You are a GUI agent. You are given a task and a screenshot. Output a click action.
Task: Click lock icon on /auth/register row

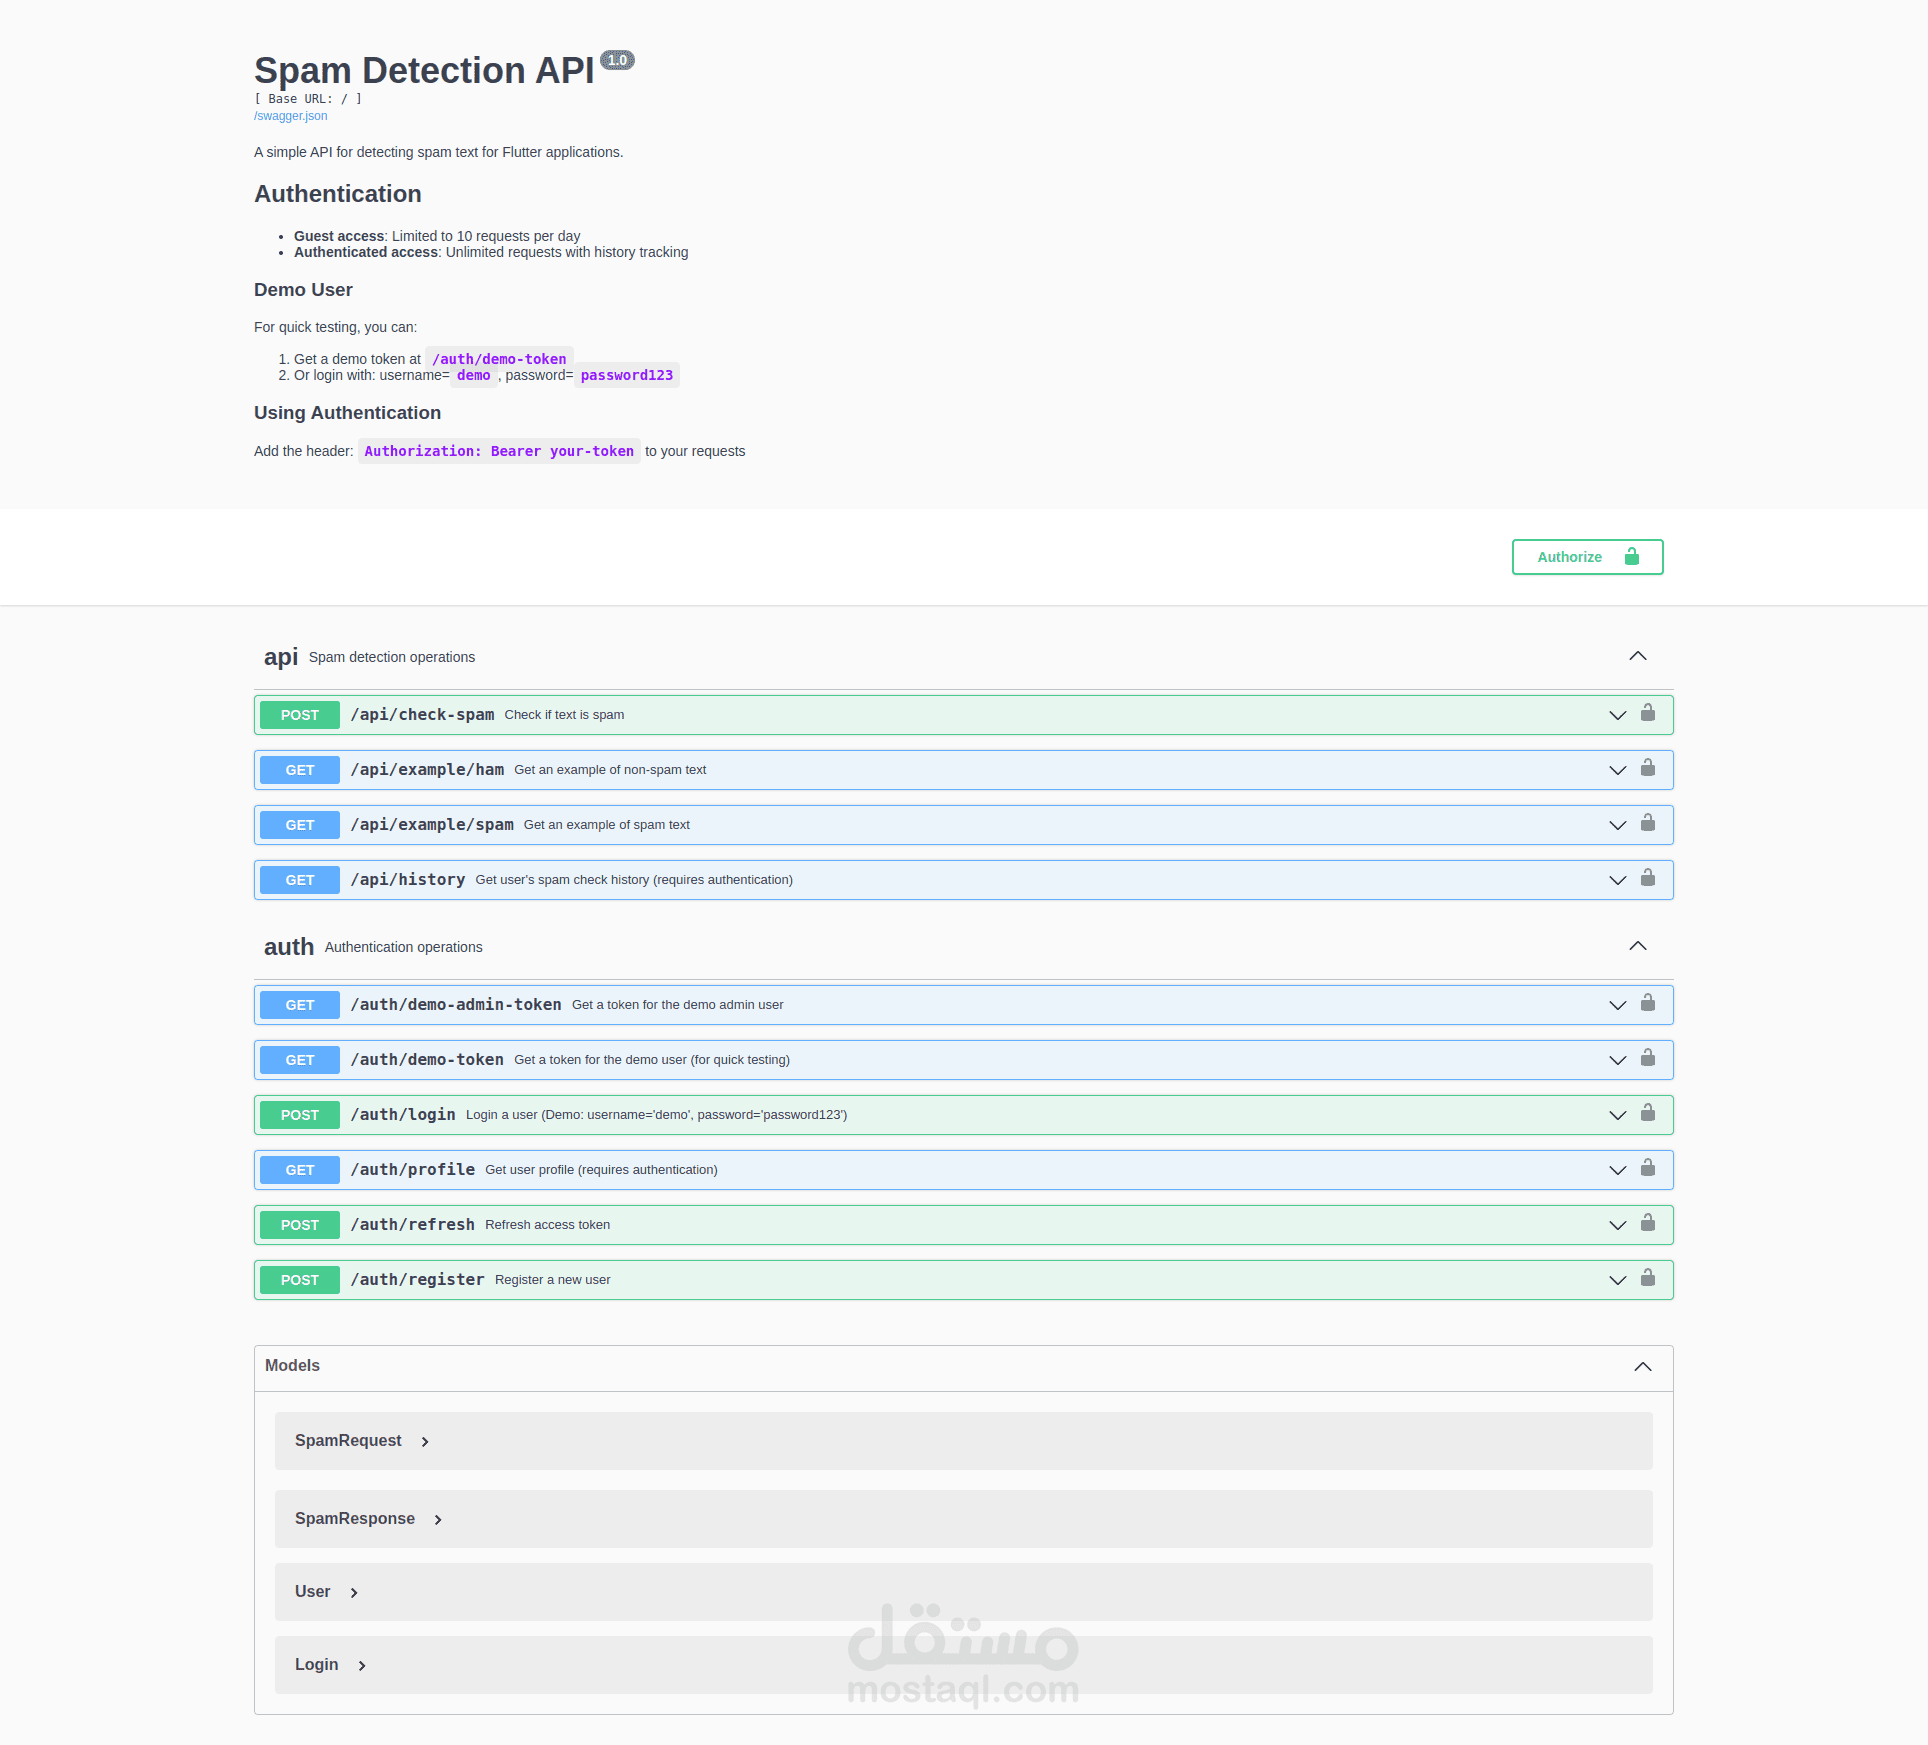click(x=1648, y=1278)
